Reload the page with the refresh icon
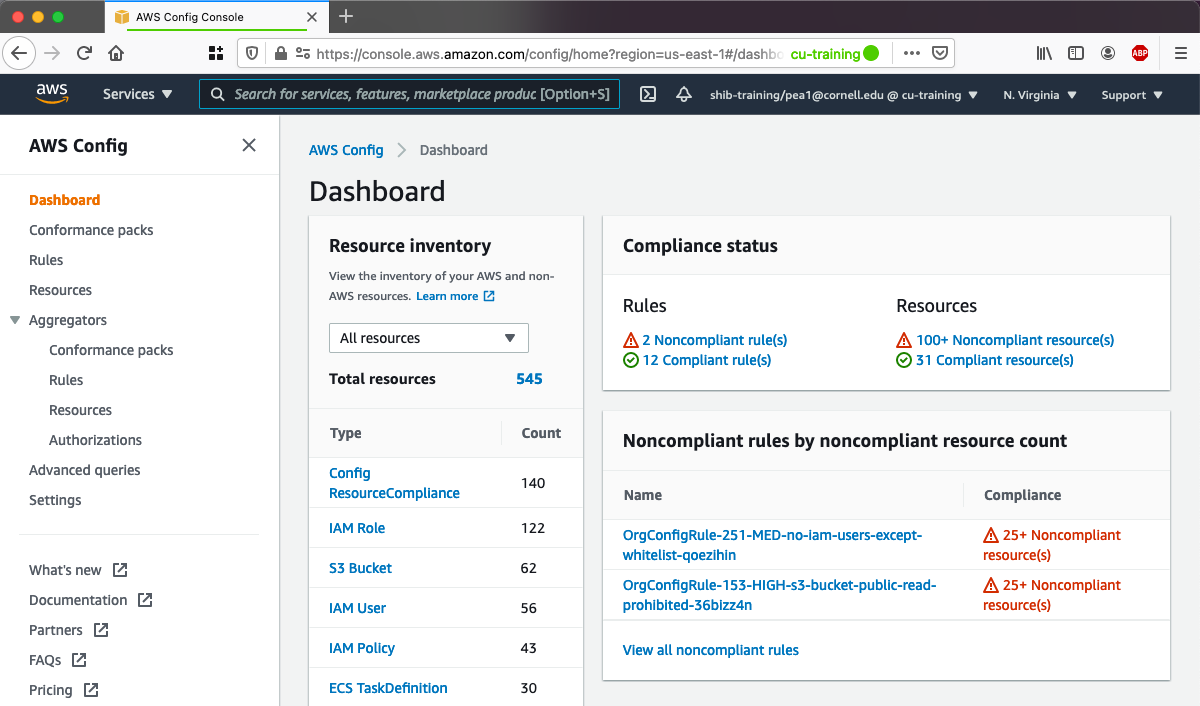Image resolution: width=1200 pixels, height=706 pixels. click(84, 53)
